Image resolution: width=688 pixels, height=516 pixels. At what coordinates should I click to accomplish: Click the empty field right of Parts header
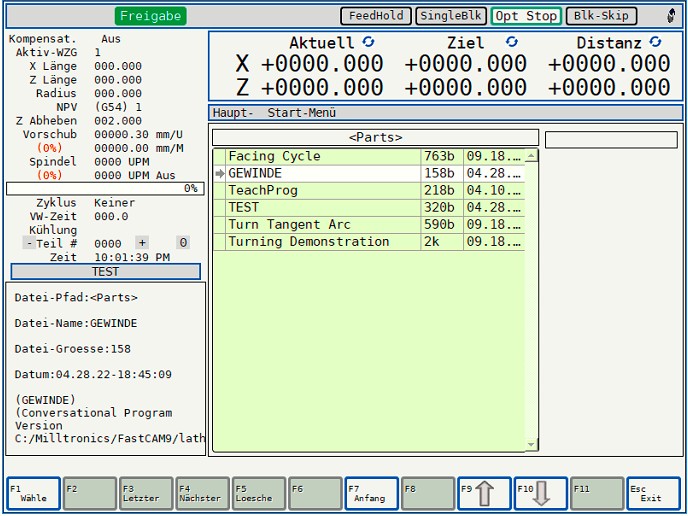[611, 140]
